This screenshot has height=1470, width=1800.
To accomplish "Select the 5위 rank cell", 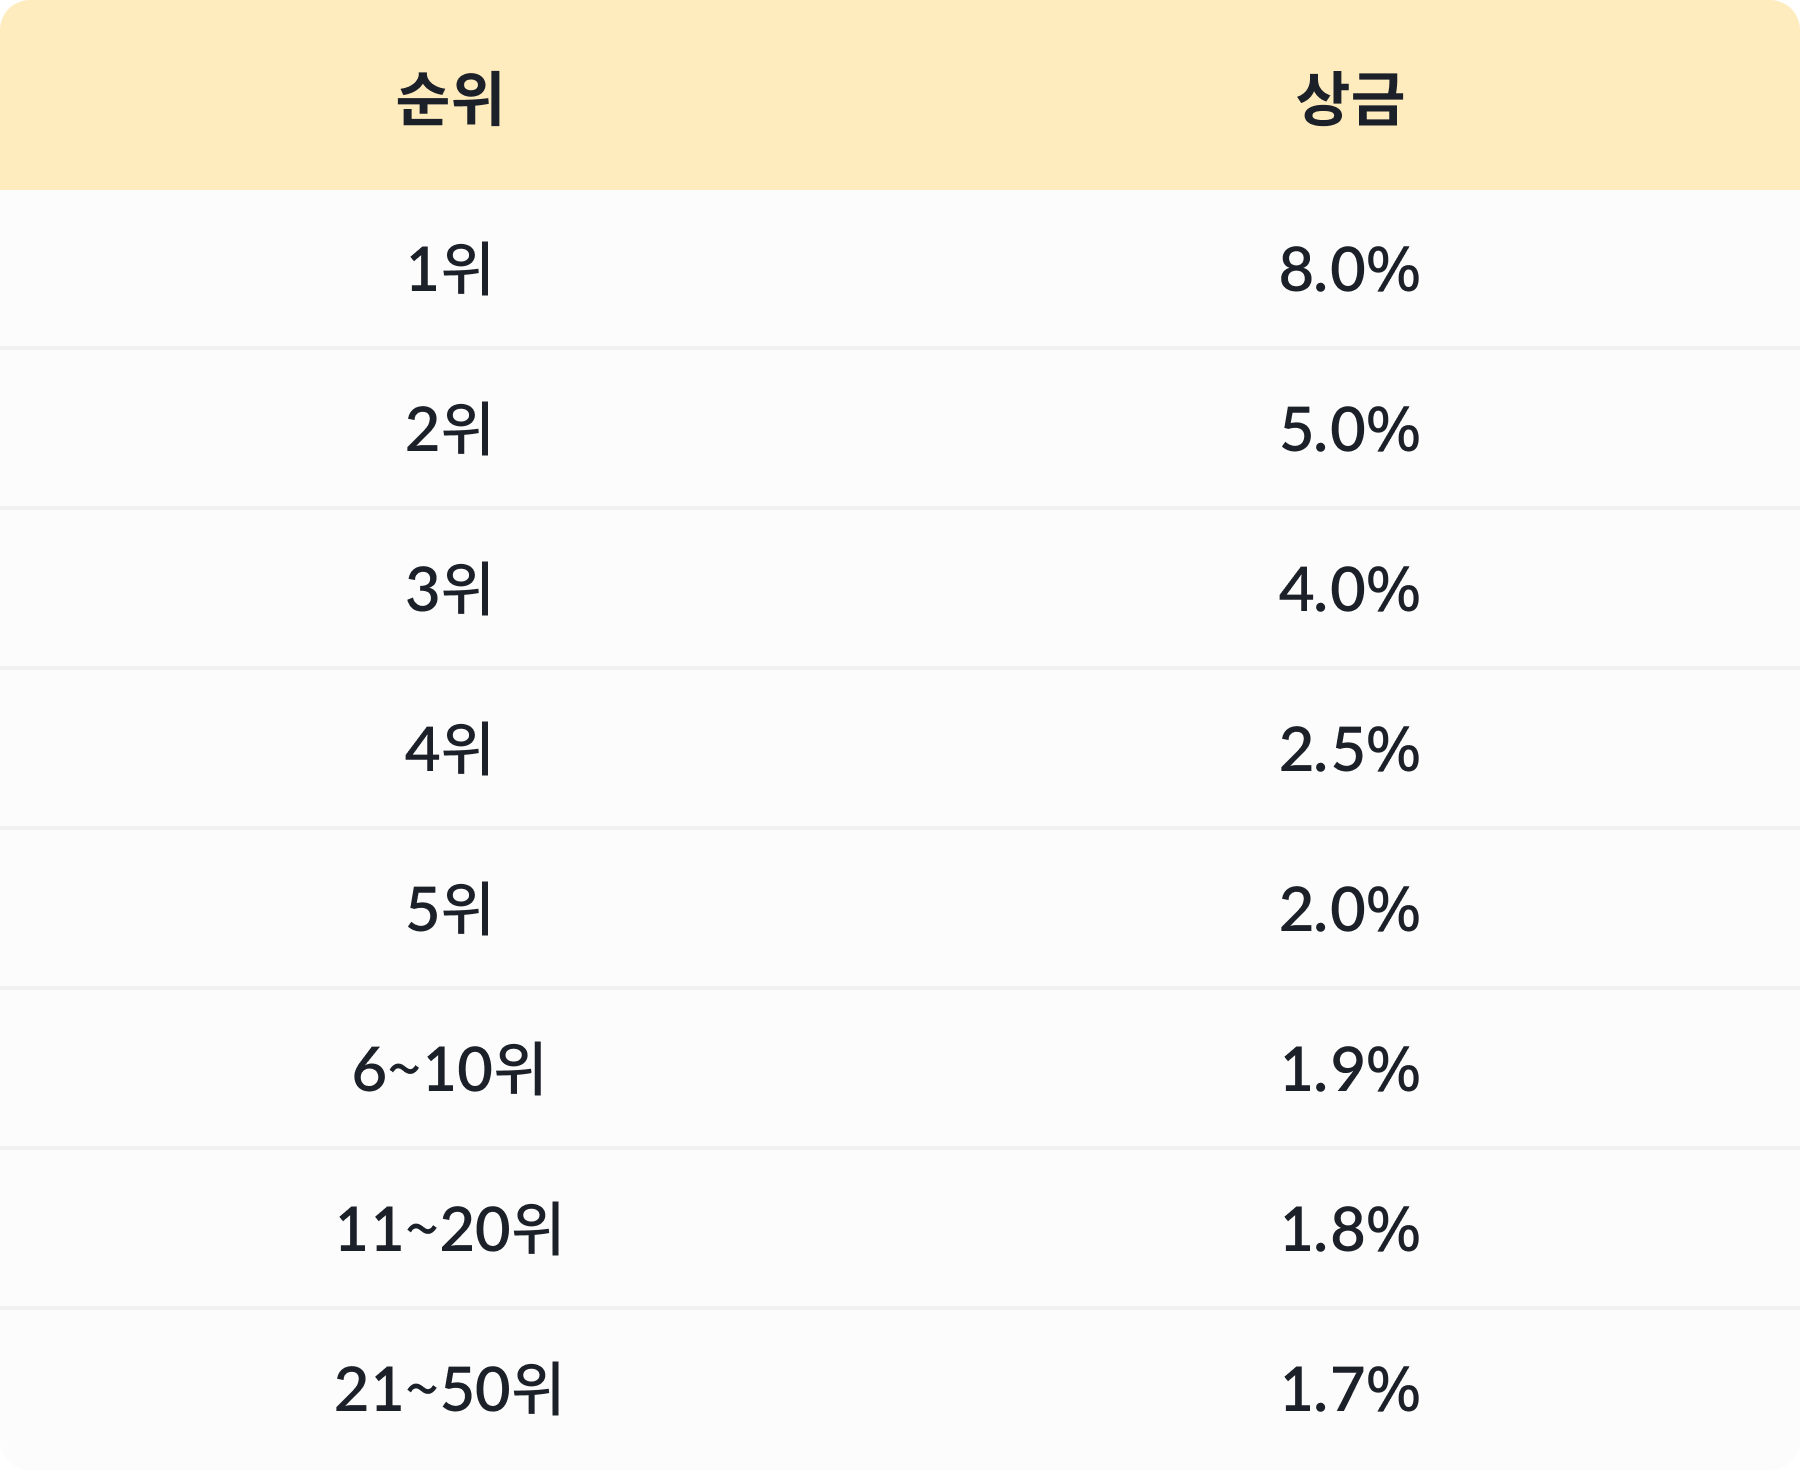I will [450, 910].
